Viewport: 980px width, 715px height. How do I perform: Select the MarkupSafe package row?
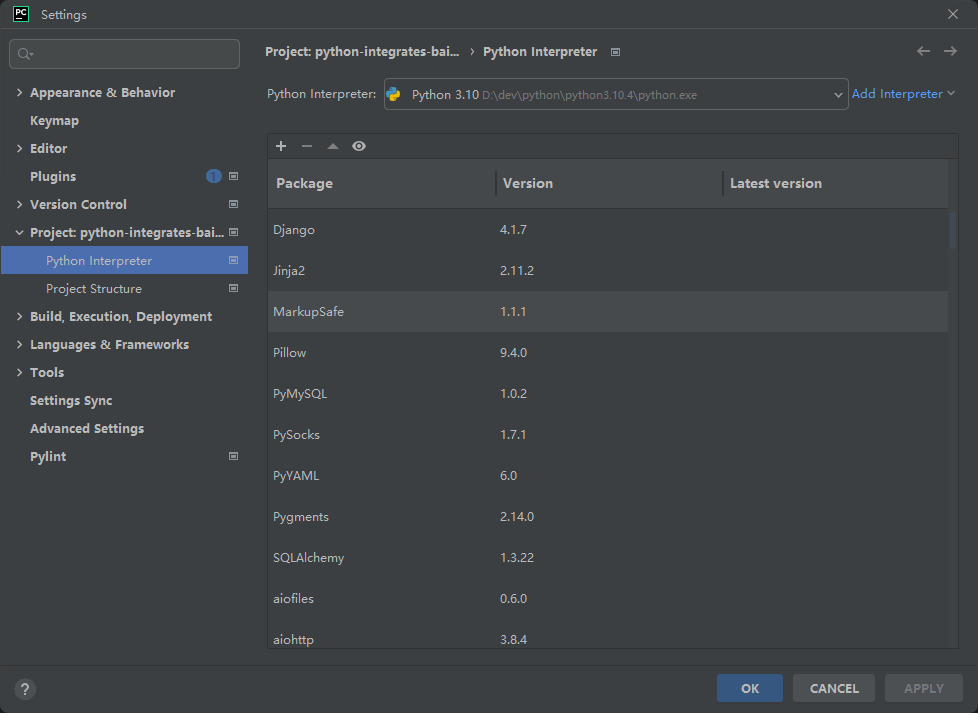point(608,311)
